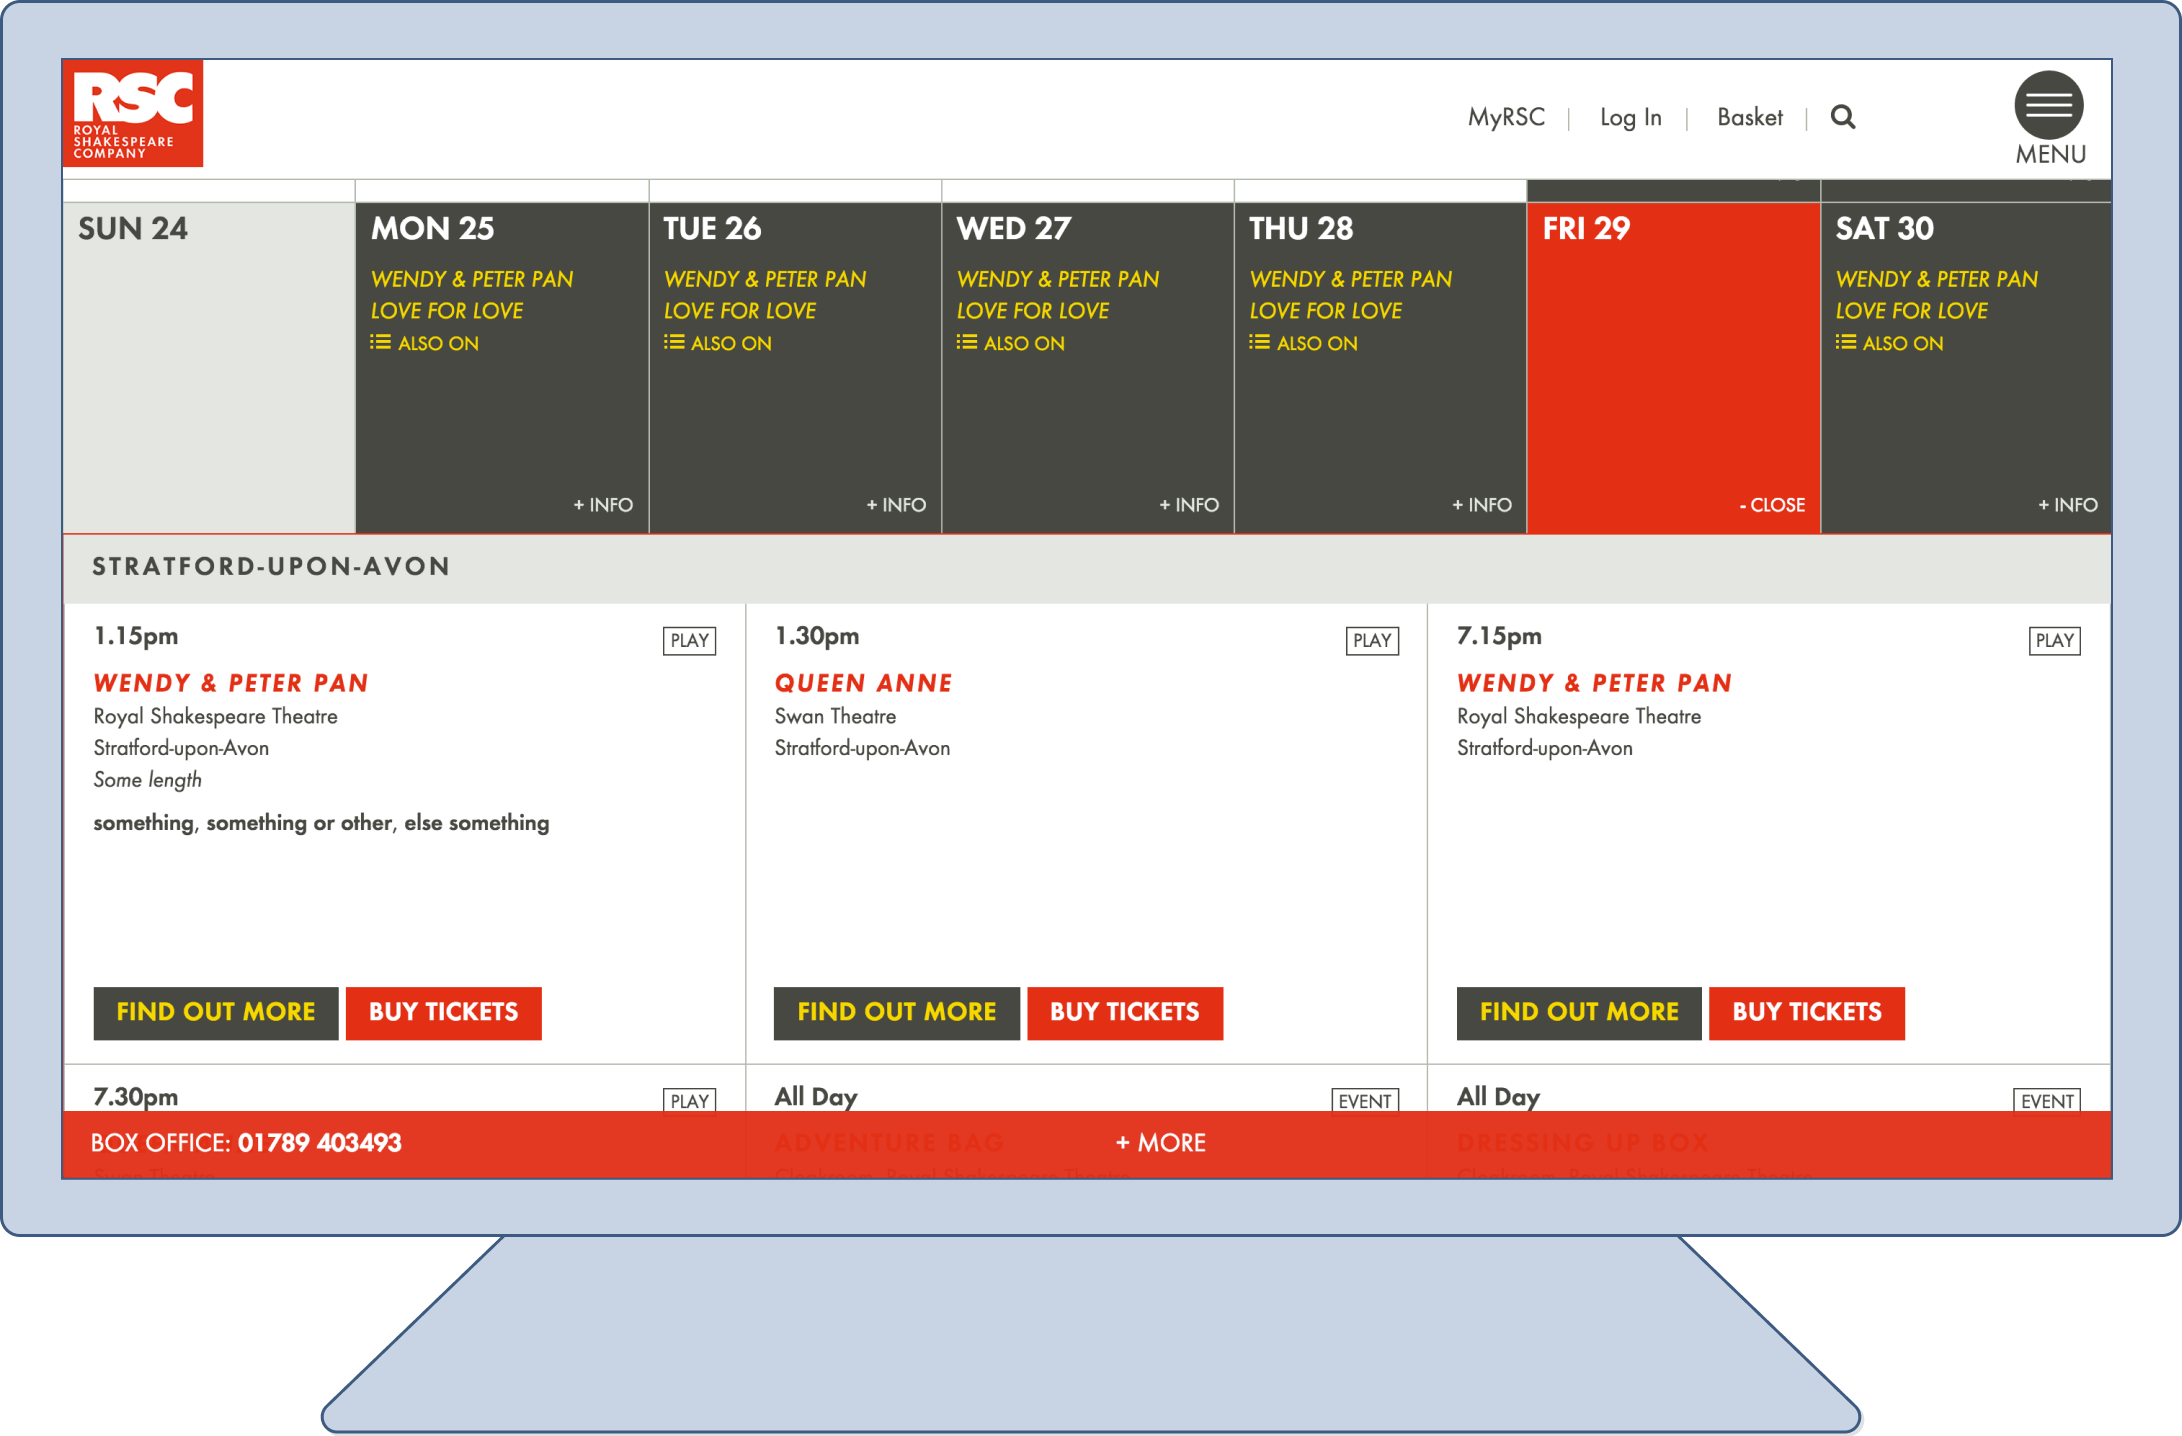
Task: Collapse FRI 29 with - CLOSE
Action: pos(1772,505)
